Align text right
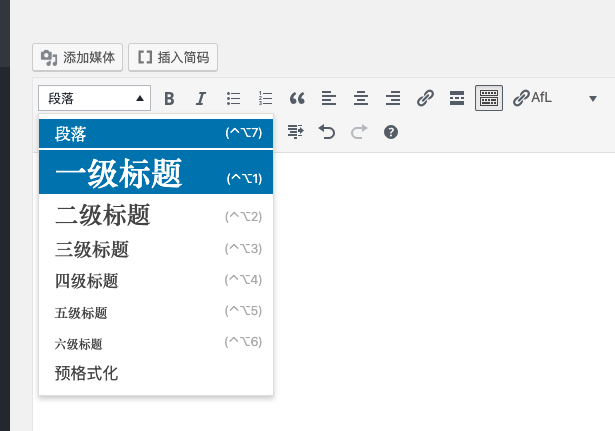 pos(393,98)
